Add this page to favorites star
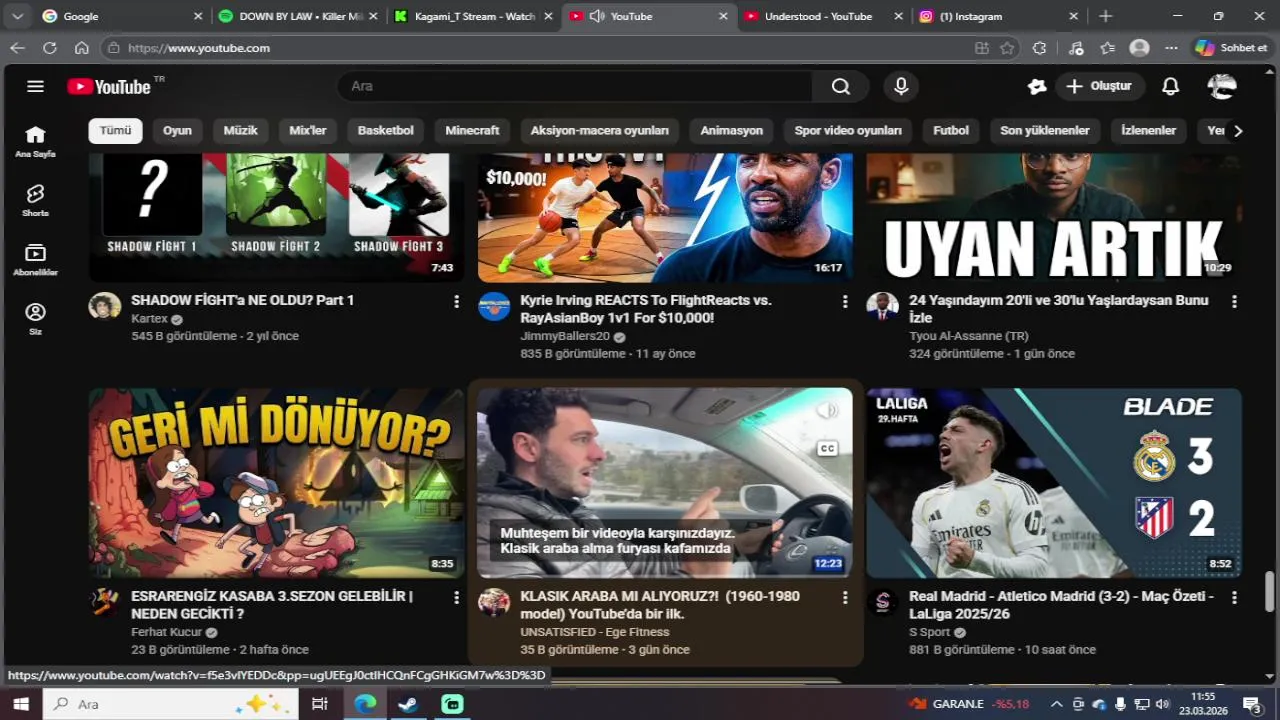Viewport: 1280px width, 720px height. (x=1007, y=48)
